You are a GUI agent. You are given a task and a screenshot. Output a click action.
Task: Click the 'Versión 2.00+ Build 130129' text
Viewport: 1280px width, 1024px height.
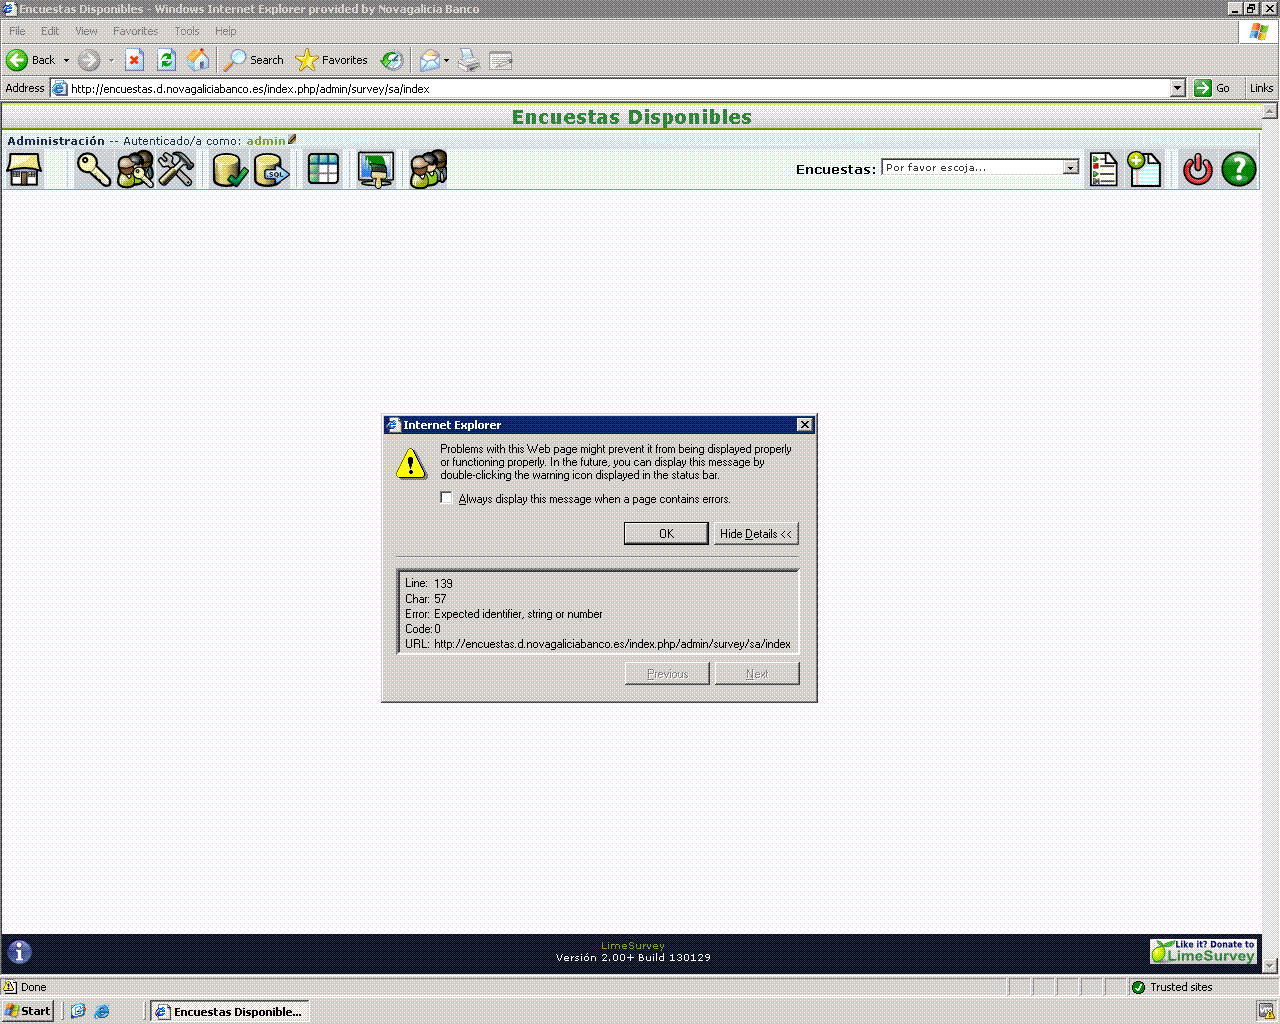(x=633, y=958)
